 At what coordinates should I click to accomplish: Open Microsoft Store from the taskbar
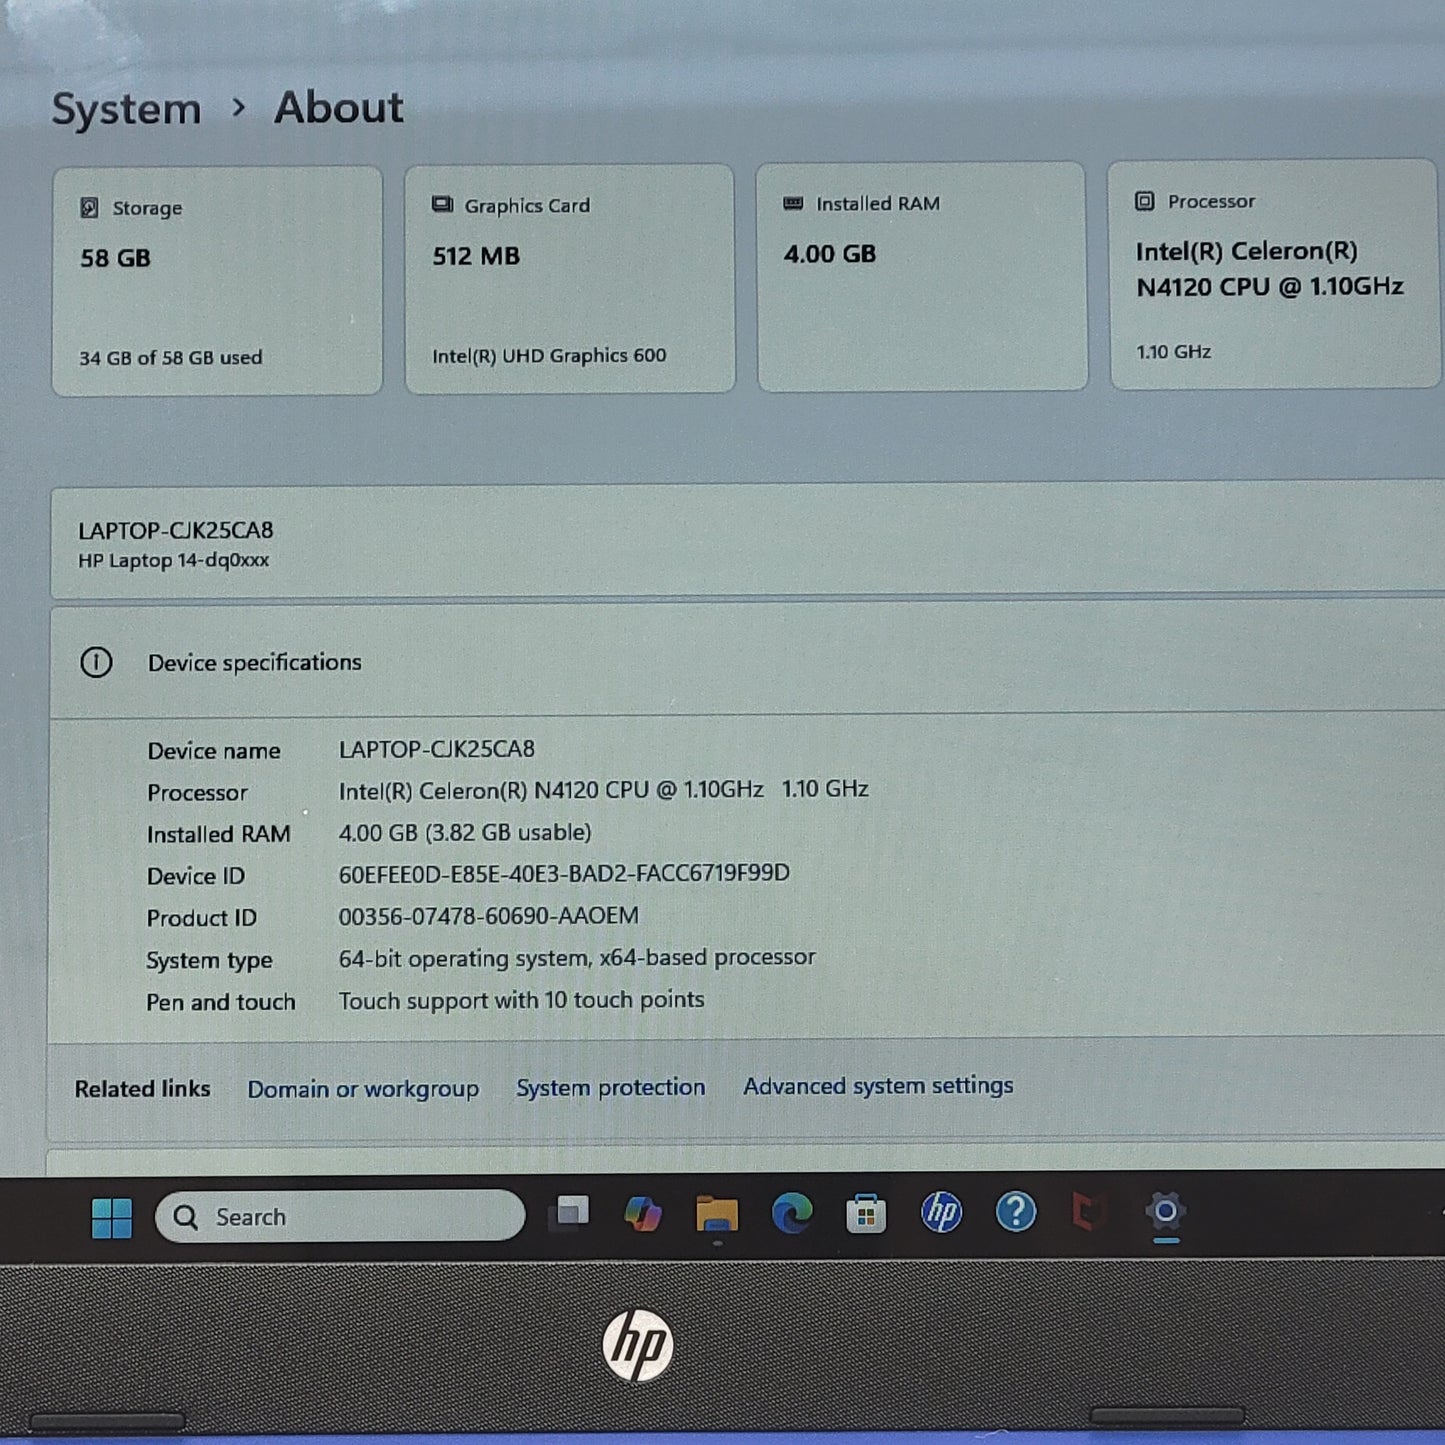coord(866,1214)
